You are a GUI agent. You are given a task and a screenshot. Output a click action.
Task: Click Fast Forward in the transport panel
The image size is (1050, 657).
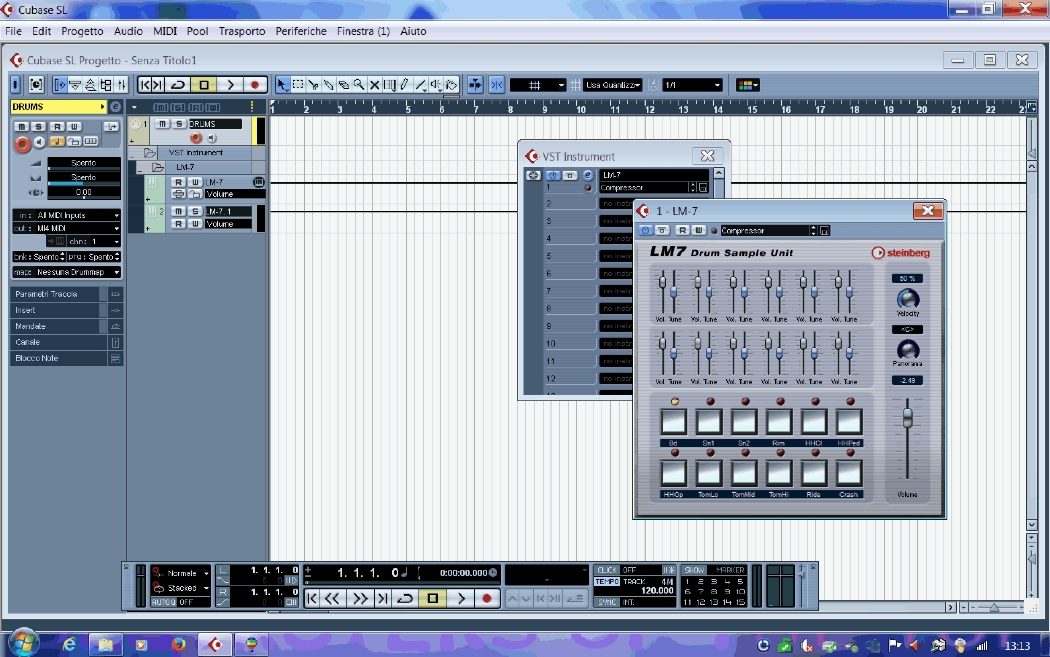tap(360, 598)
